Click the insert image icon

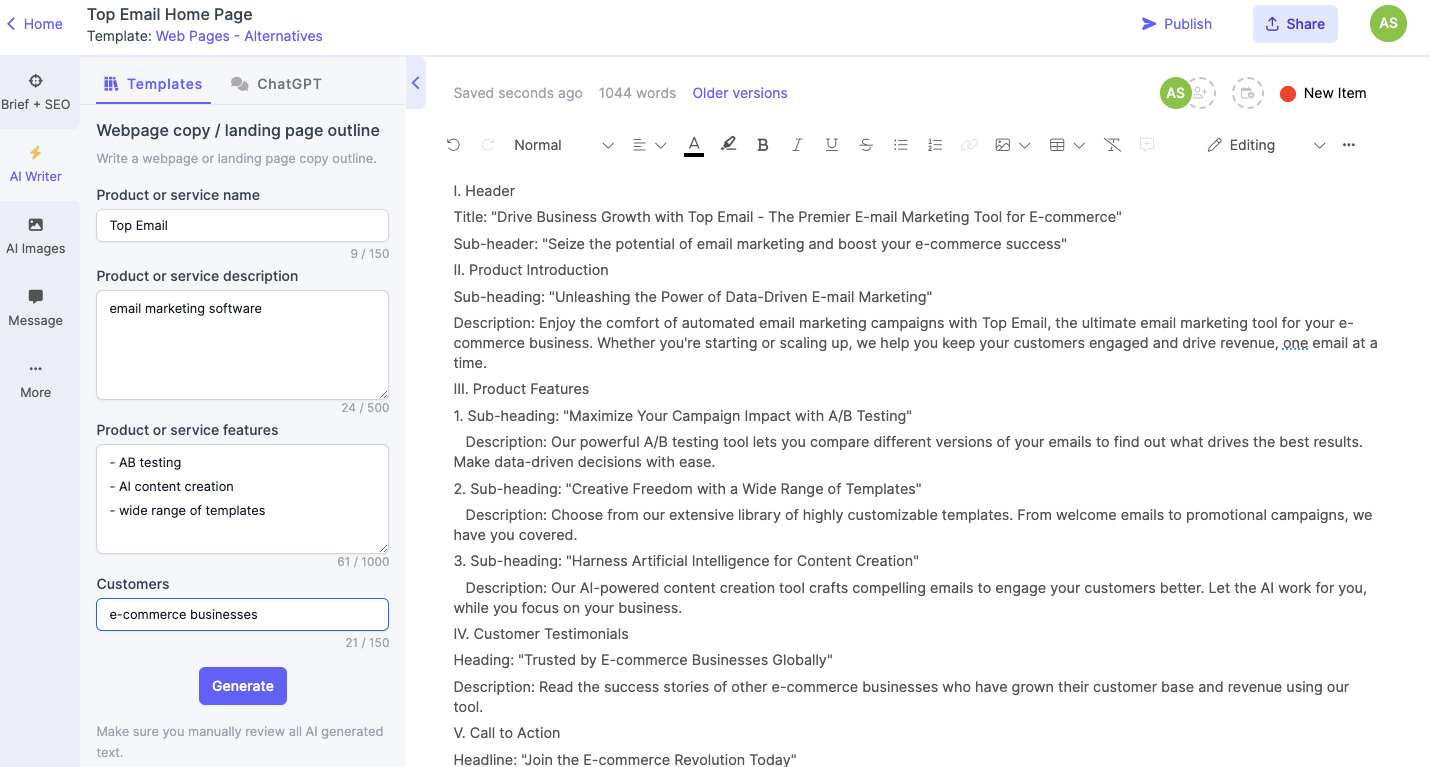(x=1003, y=145)
